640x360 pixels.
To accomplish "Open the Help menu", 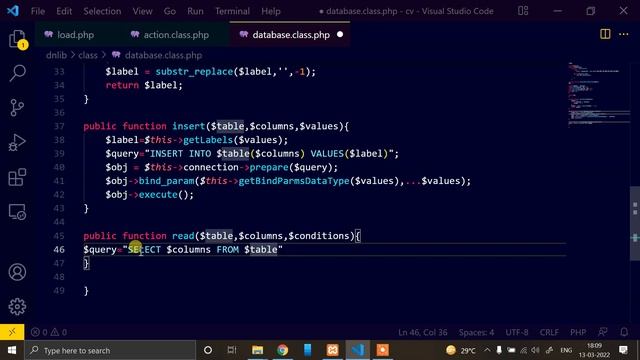I will click(x=271, y=11).
